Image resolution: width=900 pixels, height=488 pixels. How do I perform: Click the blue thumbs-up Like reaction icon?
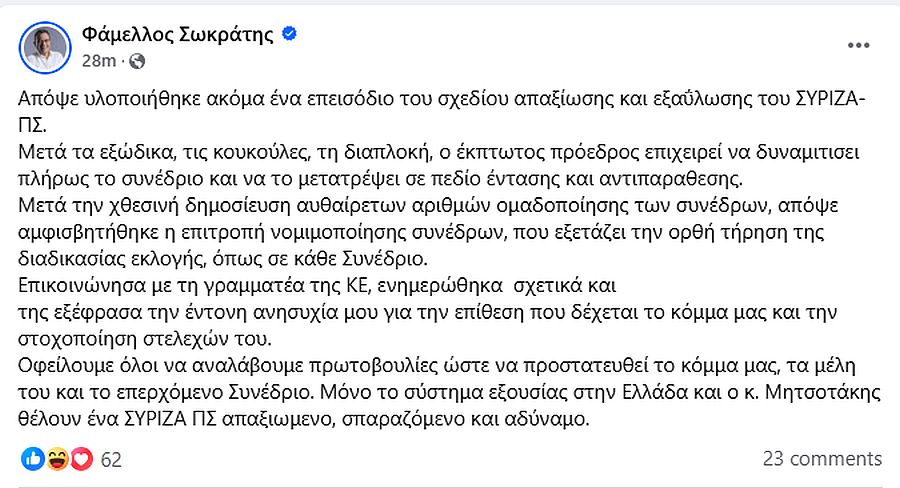coord(32,459)
